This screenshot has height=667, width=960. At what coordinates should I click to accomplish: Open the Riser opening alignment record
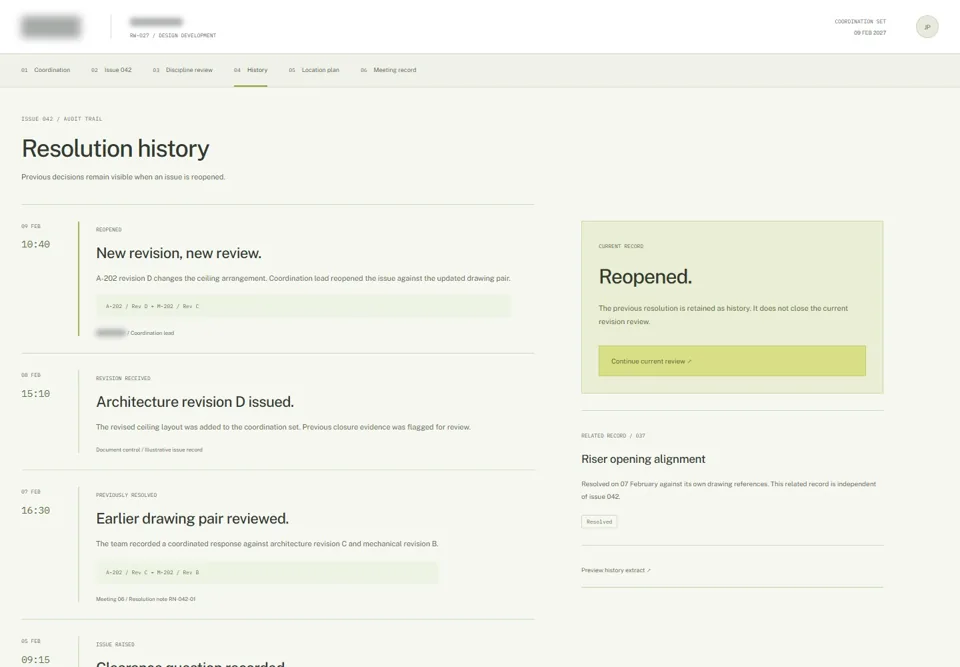643,459
